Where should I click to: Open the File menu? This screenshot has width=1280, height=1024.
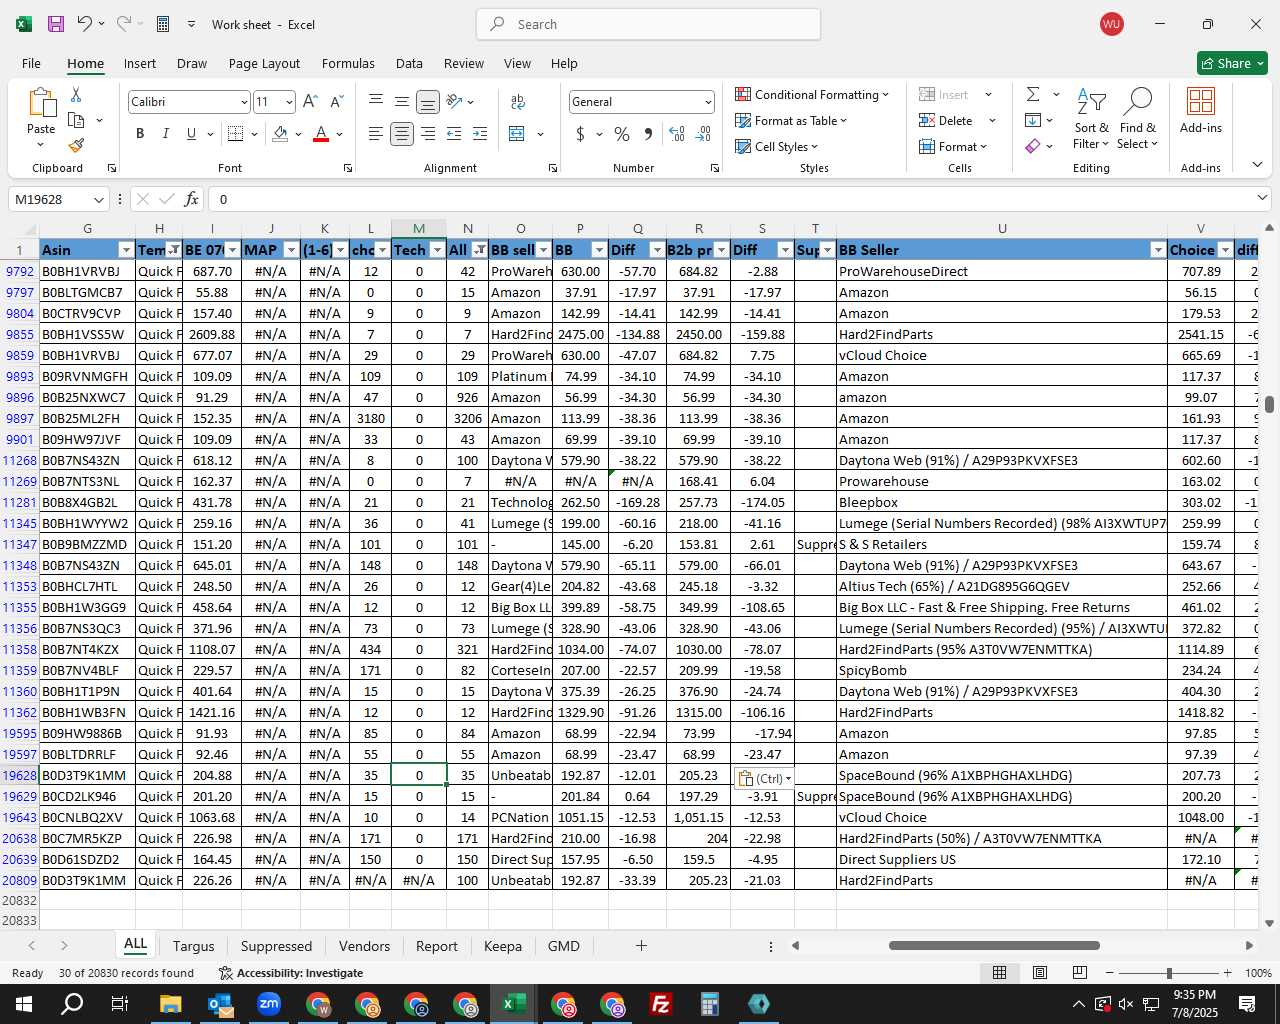click(32, 63)
